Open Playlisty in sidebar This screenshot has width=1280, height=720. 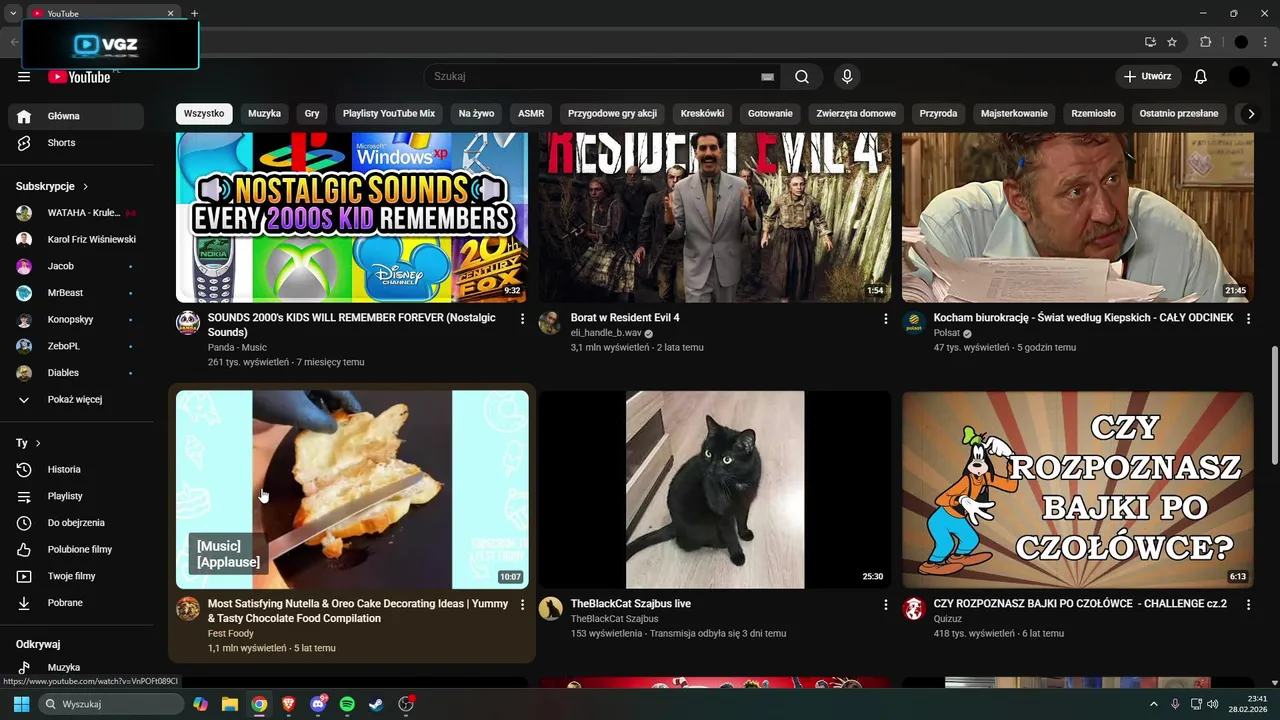76,496
